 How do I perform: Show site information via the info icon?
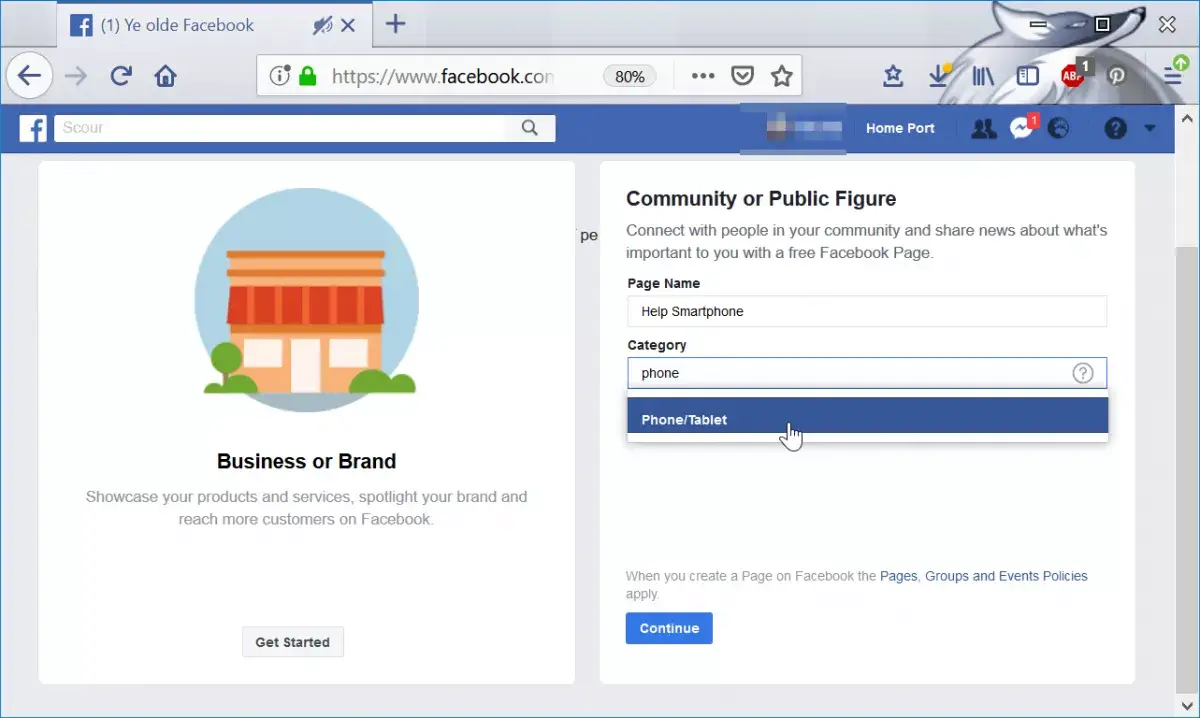(280, 76)
